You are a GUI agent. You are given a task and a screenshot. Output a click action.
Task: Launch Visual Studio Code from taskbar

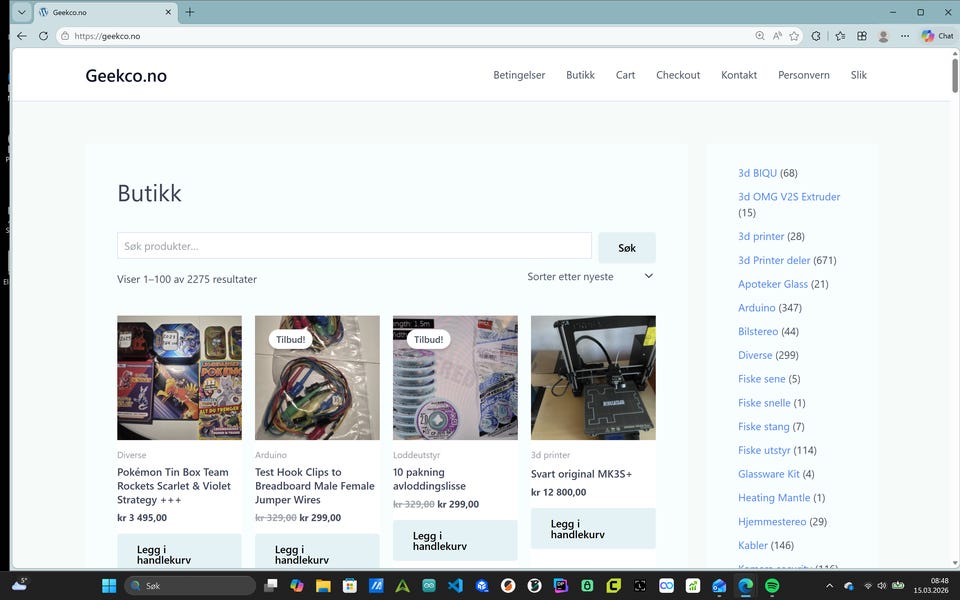[x=455, y=585]
